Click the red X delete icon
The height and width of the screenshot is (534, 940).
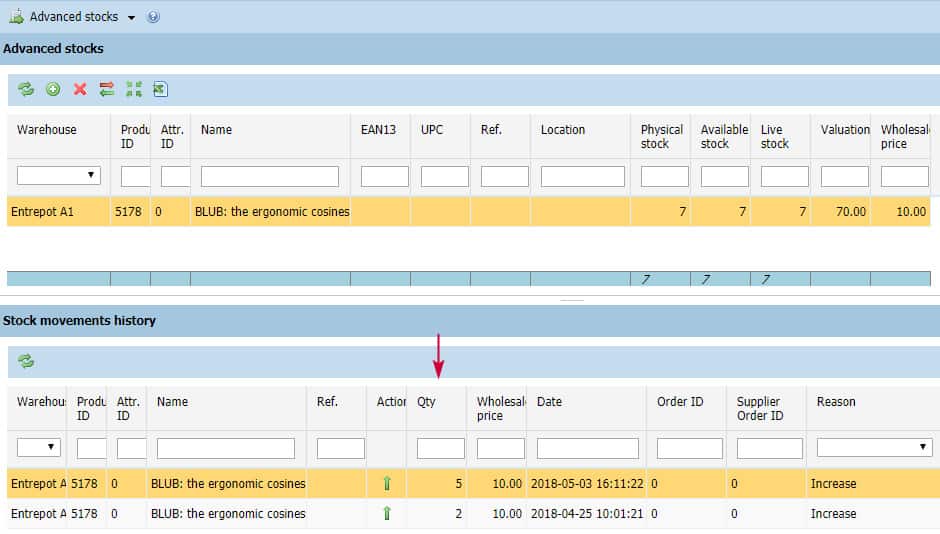[80, 89]
